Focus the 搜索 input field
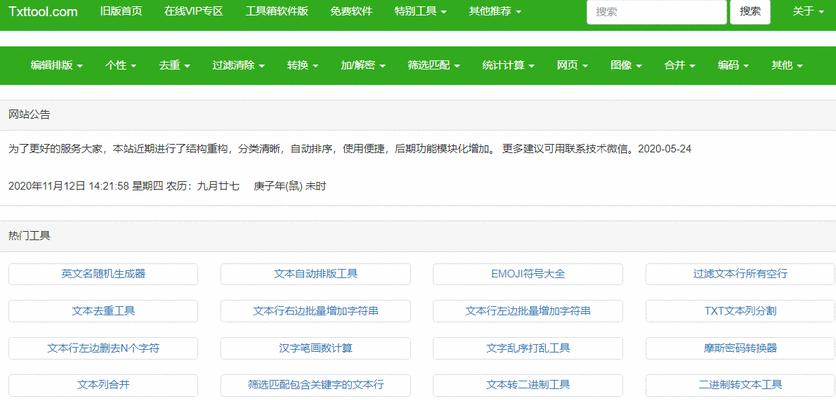Image resolution: width=836 pixels, height=400 pixels. click(x=656, y=12)
